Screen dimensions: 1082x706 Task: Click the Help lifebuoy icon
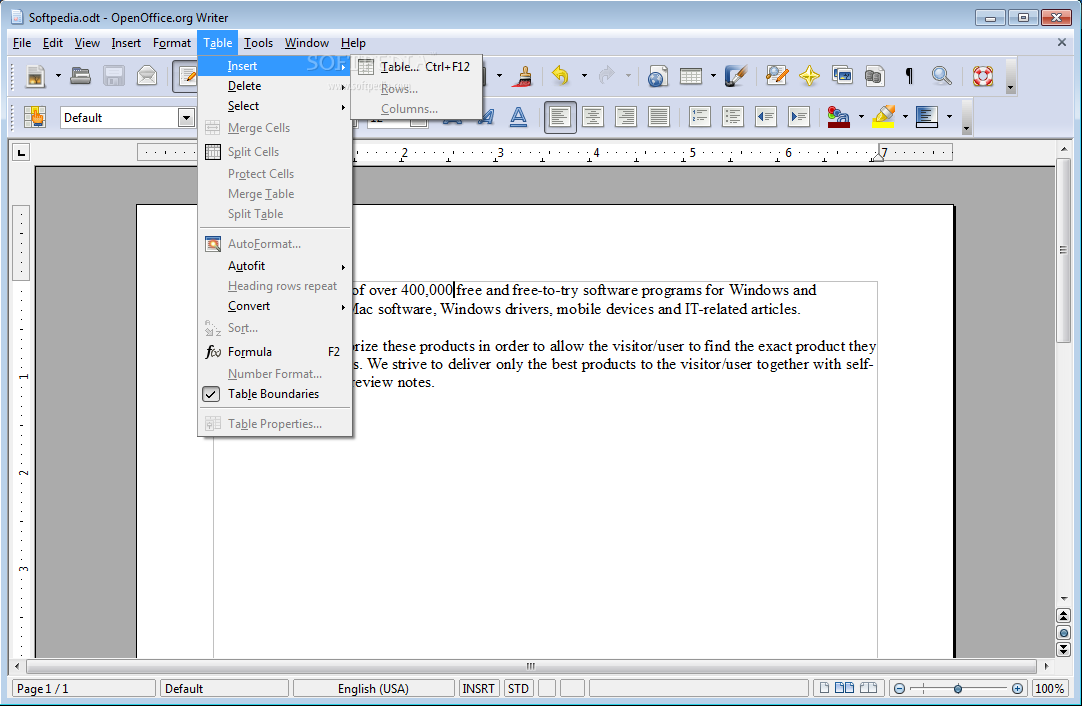coord(983,76)
